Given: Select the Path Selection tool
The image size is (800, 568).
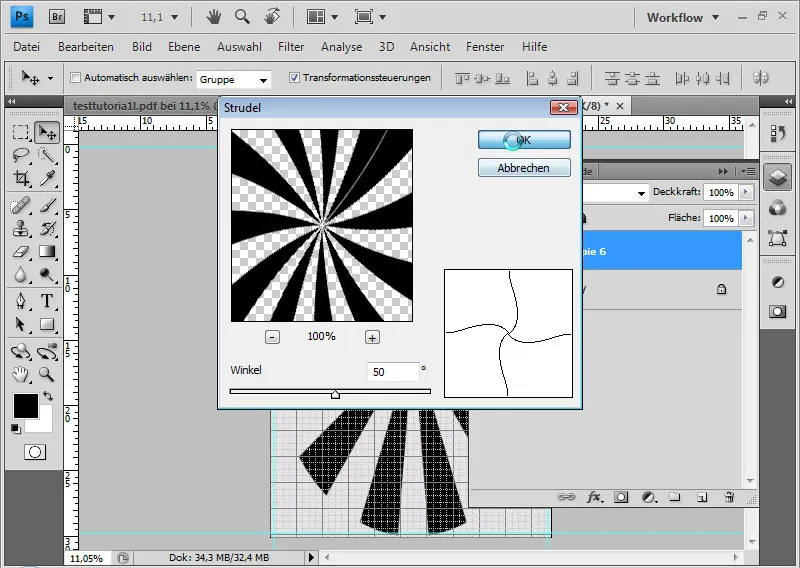Looking at the screenshot, I should 20,324.
